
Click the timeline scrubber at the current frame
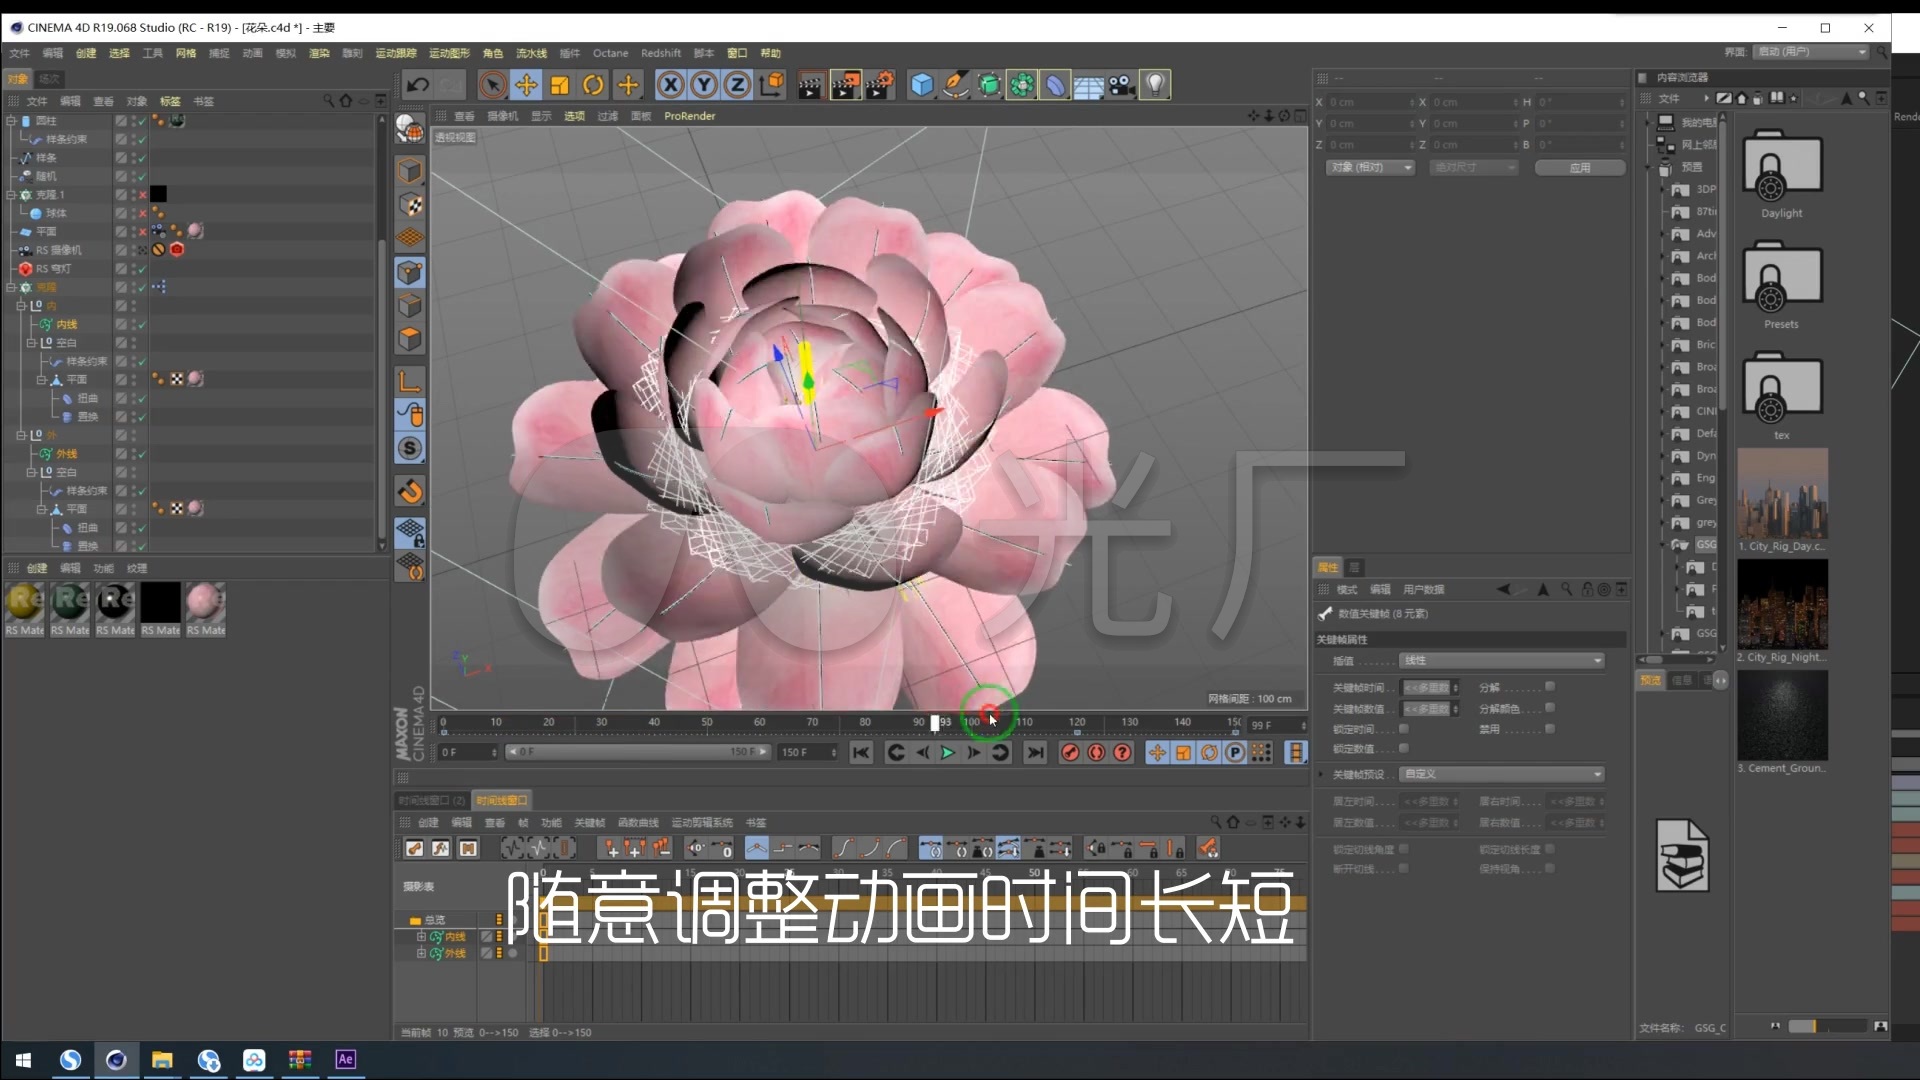tap(935, 722)
